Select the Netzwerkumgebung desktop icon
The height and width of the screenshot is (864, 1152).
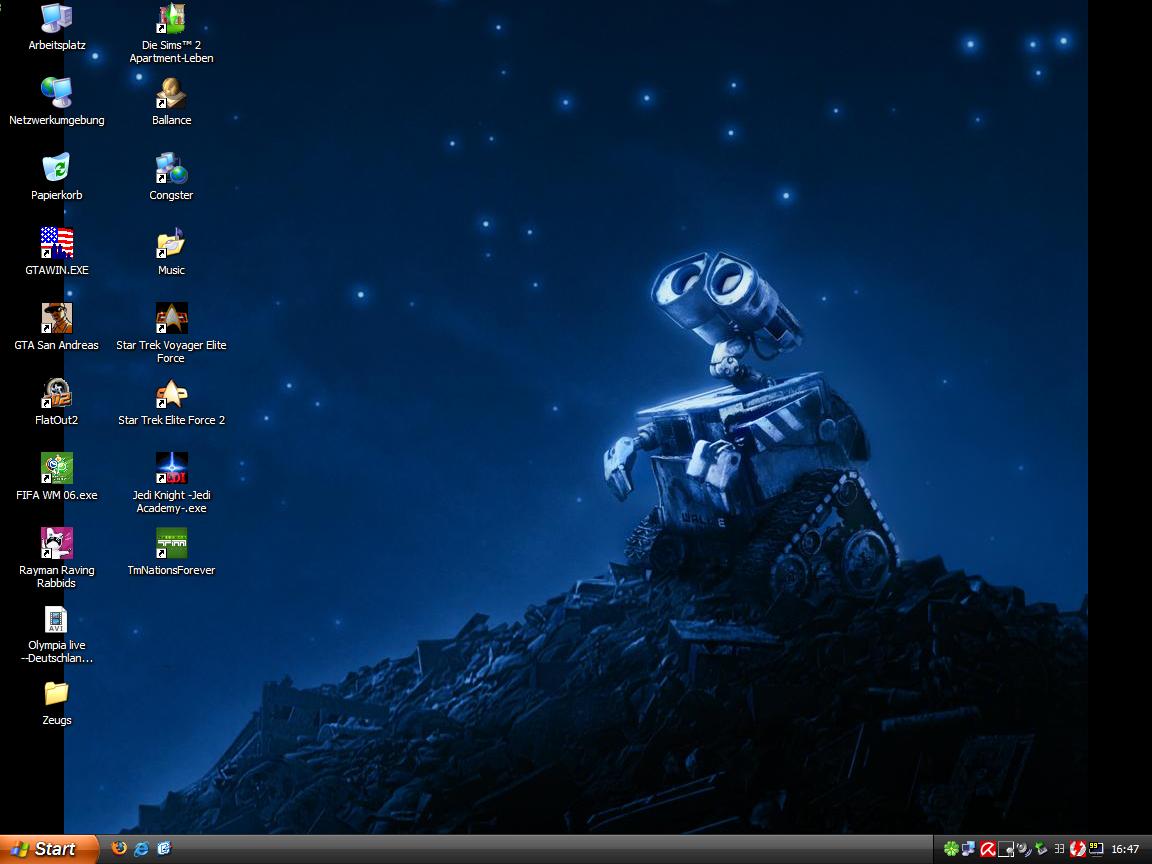click(x=57, y=93)
